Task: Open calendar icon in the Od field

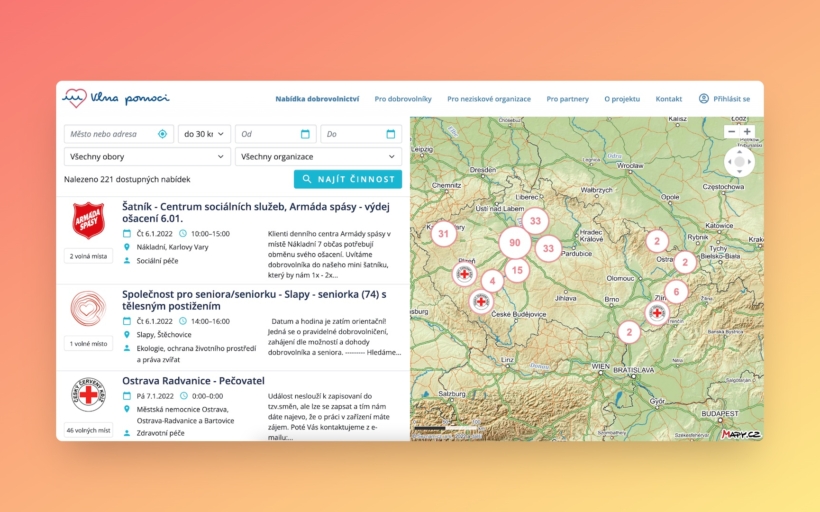Action: (x=305, y=134)
